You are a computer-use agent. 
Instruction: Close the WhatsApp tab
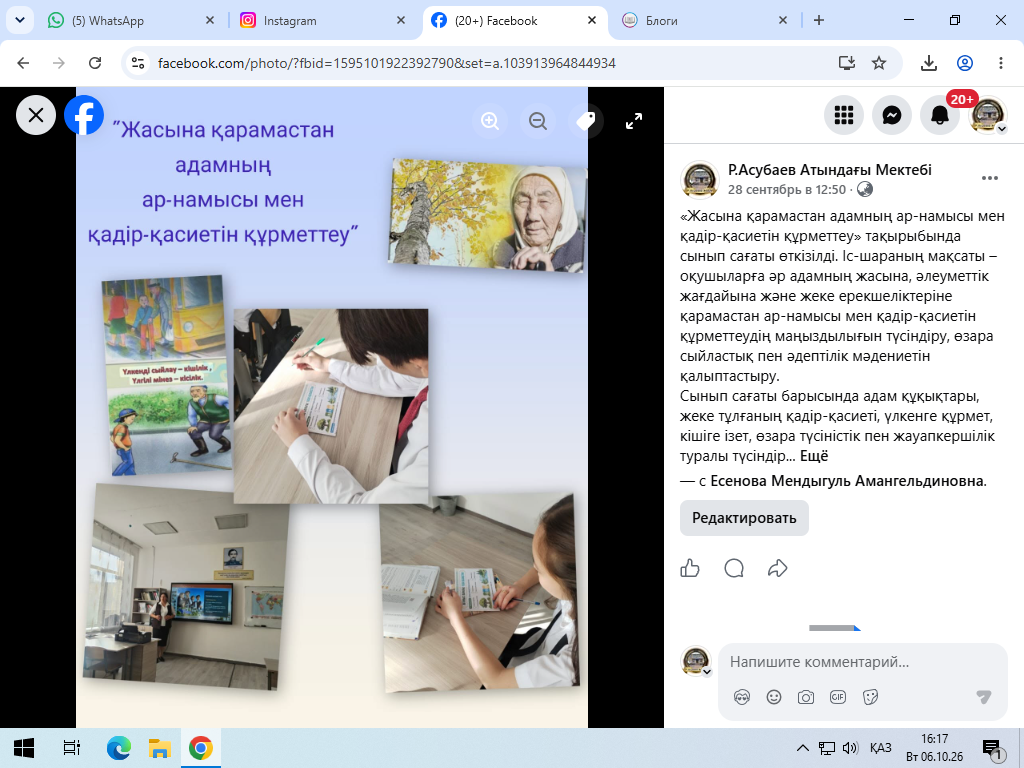click(210, 21)
